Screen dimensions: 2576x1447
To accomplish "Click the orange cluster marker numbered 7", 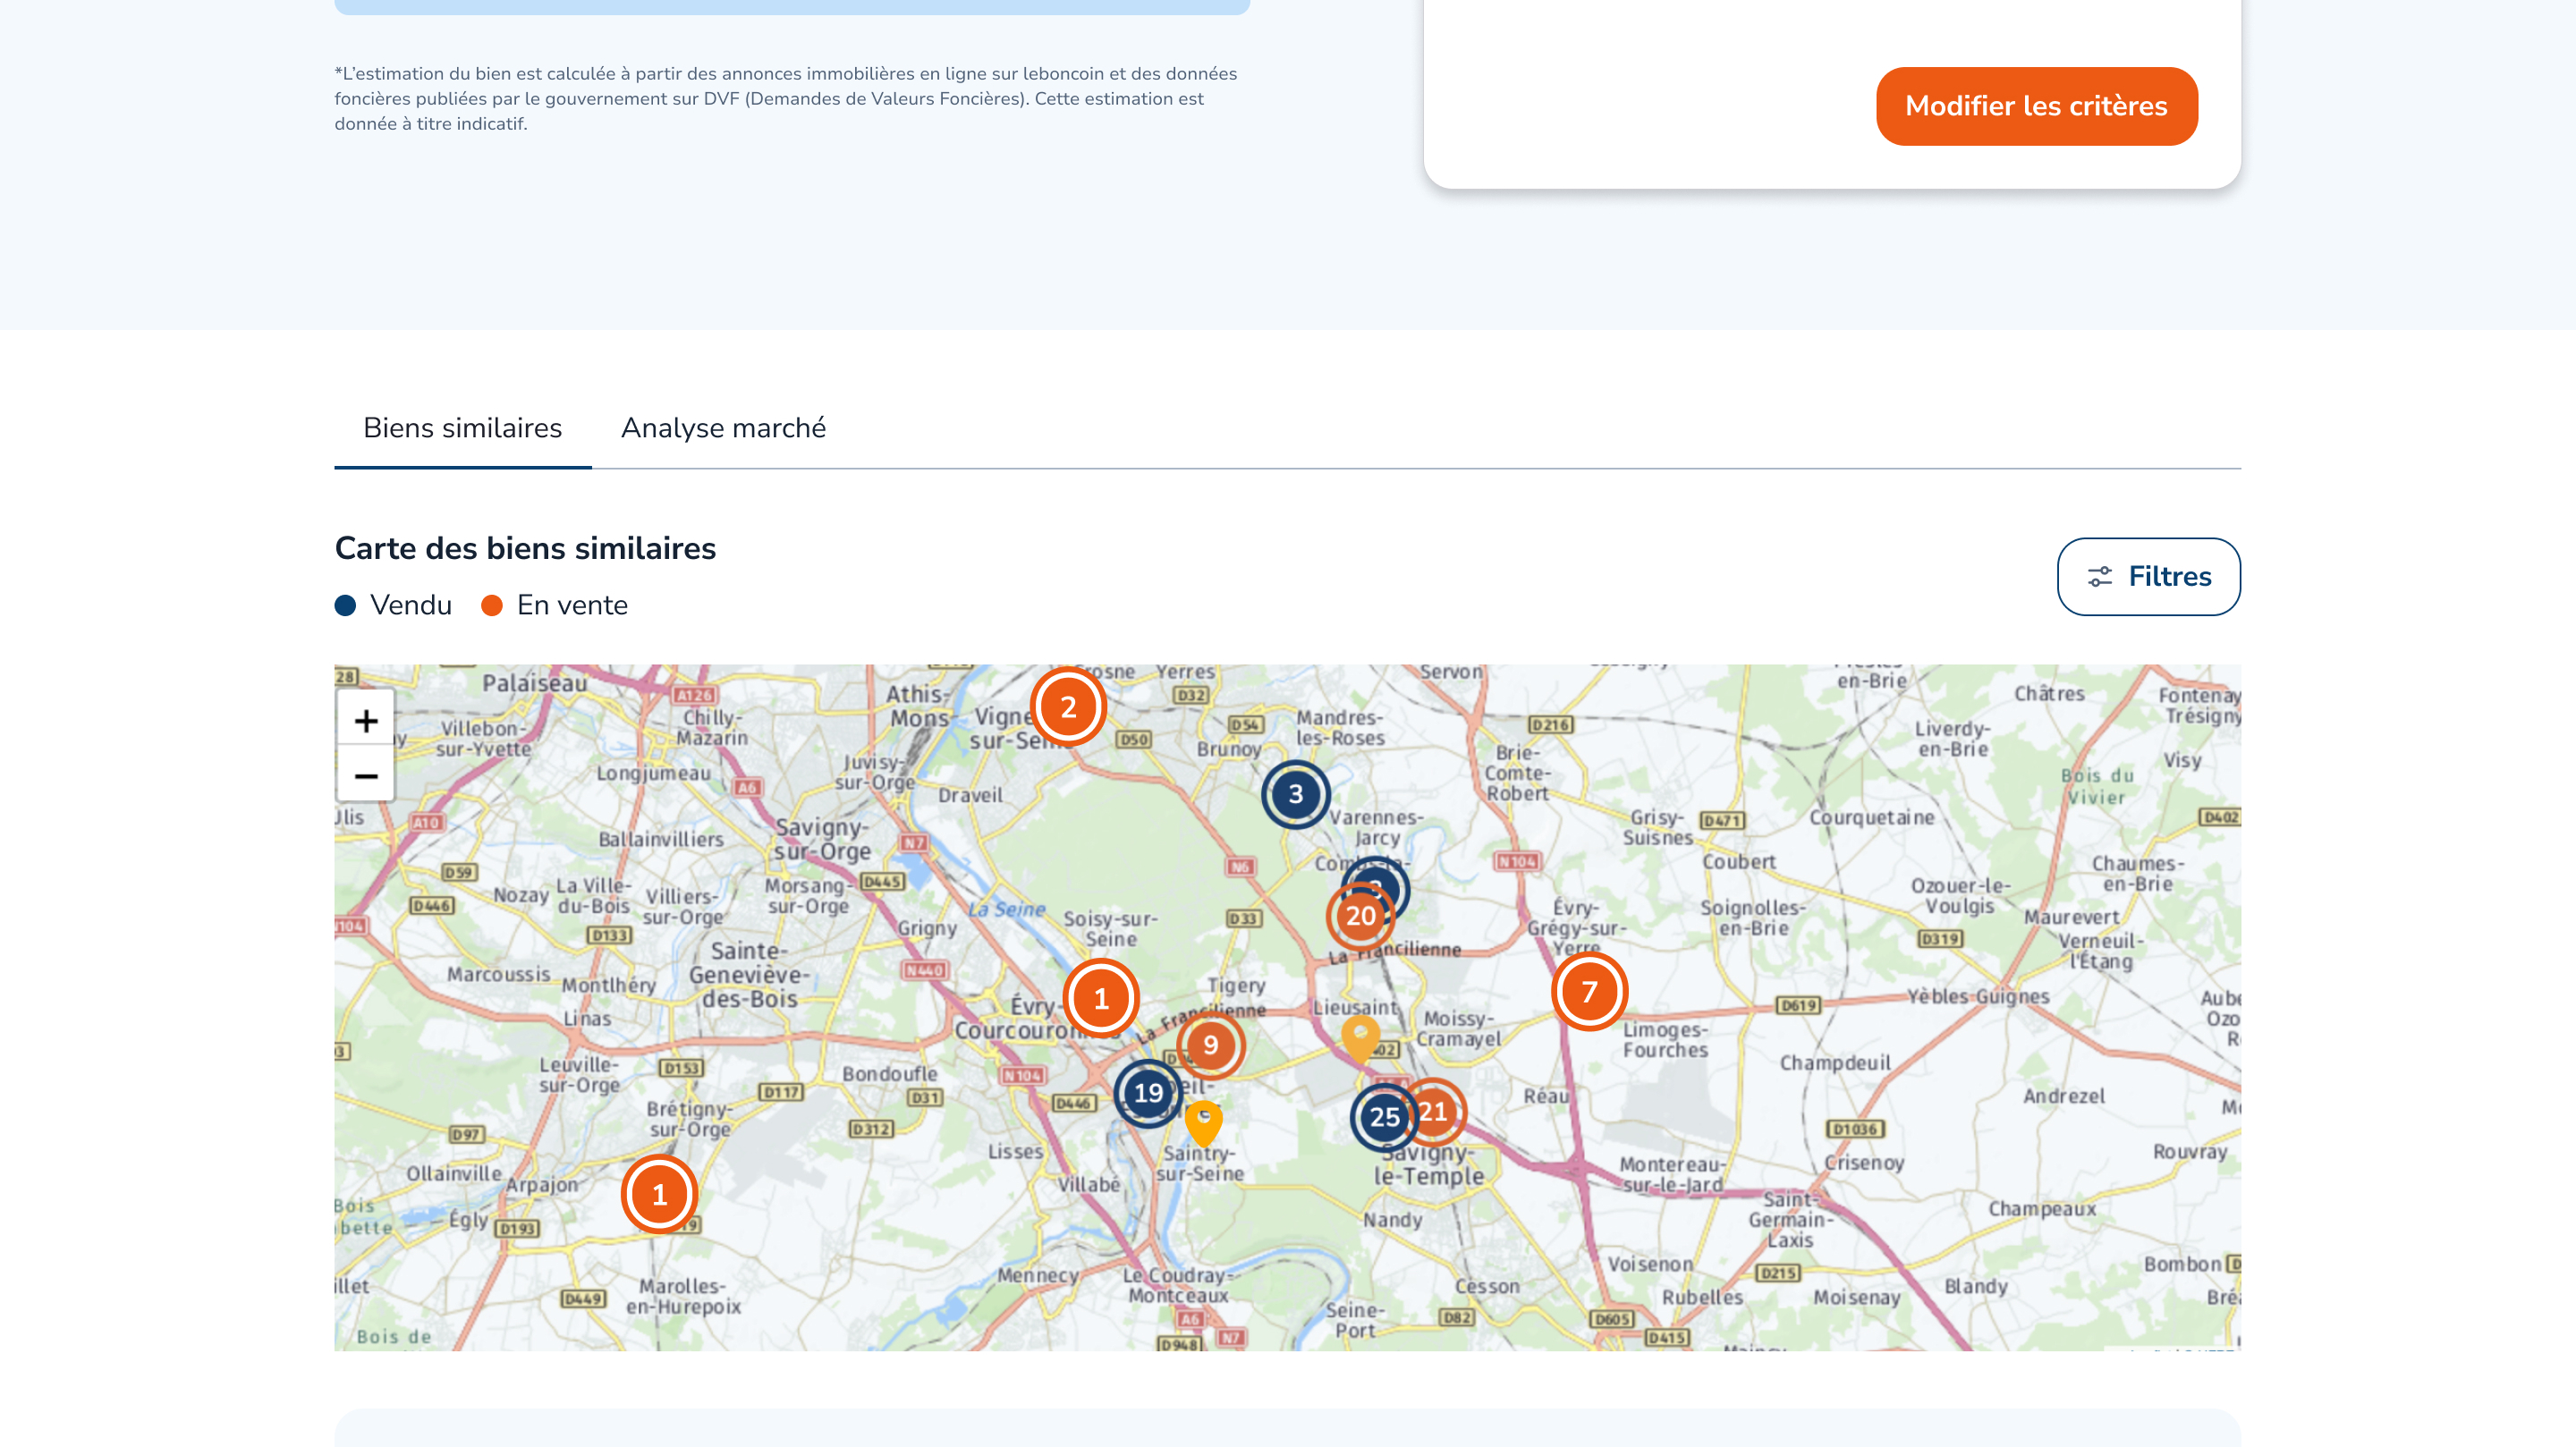I will pyautogui.click(x=1589, y=991).
